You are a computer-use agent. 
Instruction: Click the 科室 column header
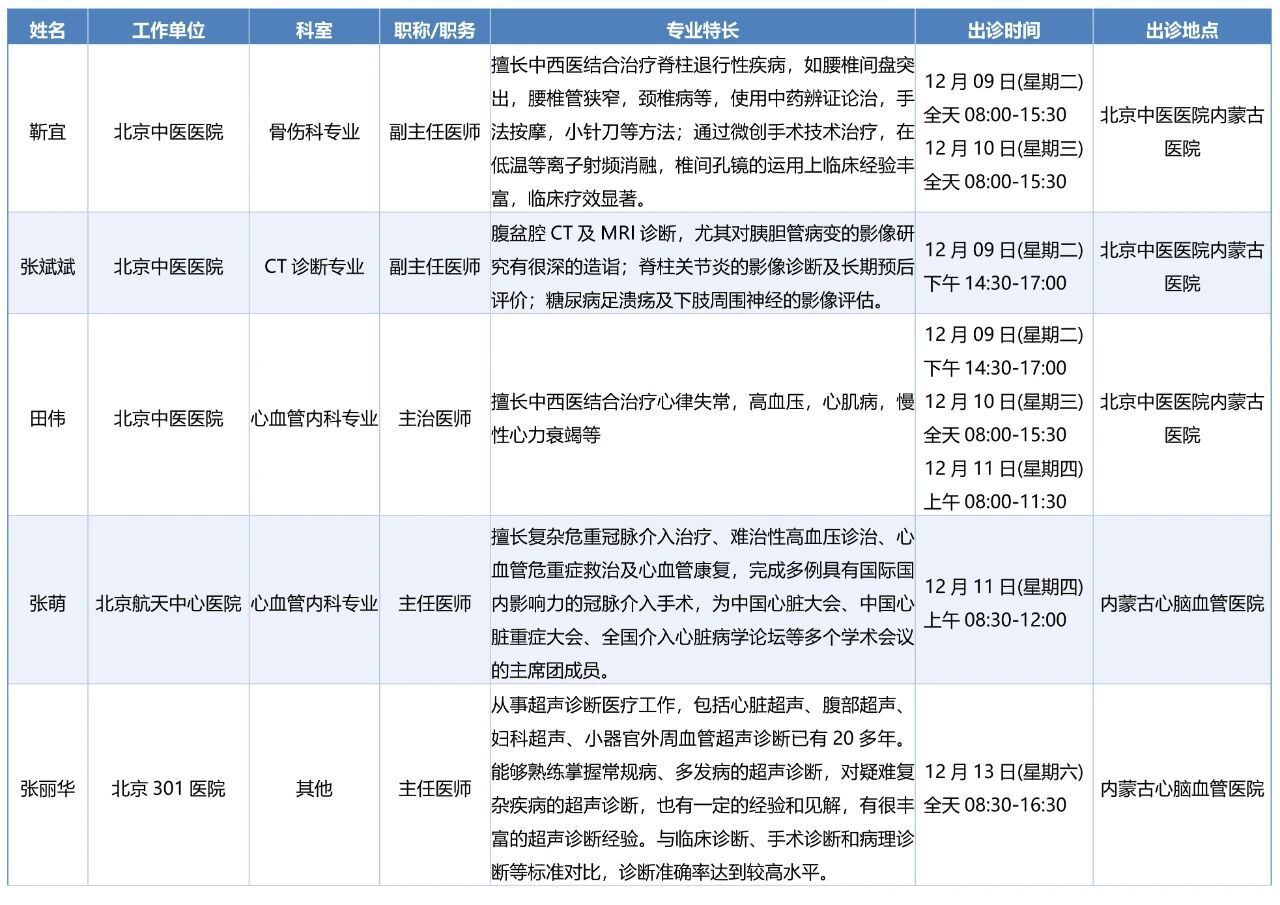click(x=314, y=30)
